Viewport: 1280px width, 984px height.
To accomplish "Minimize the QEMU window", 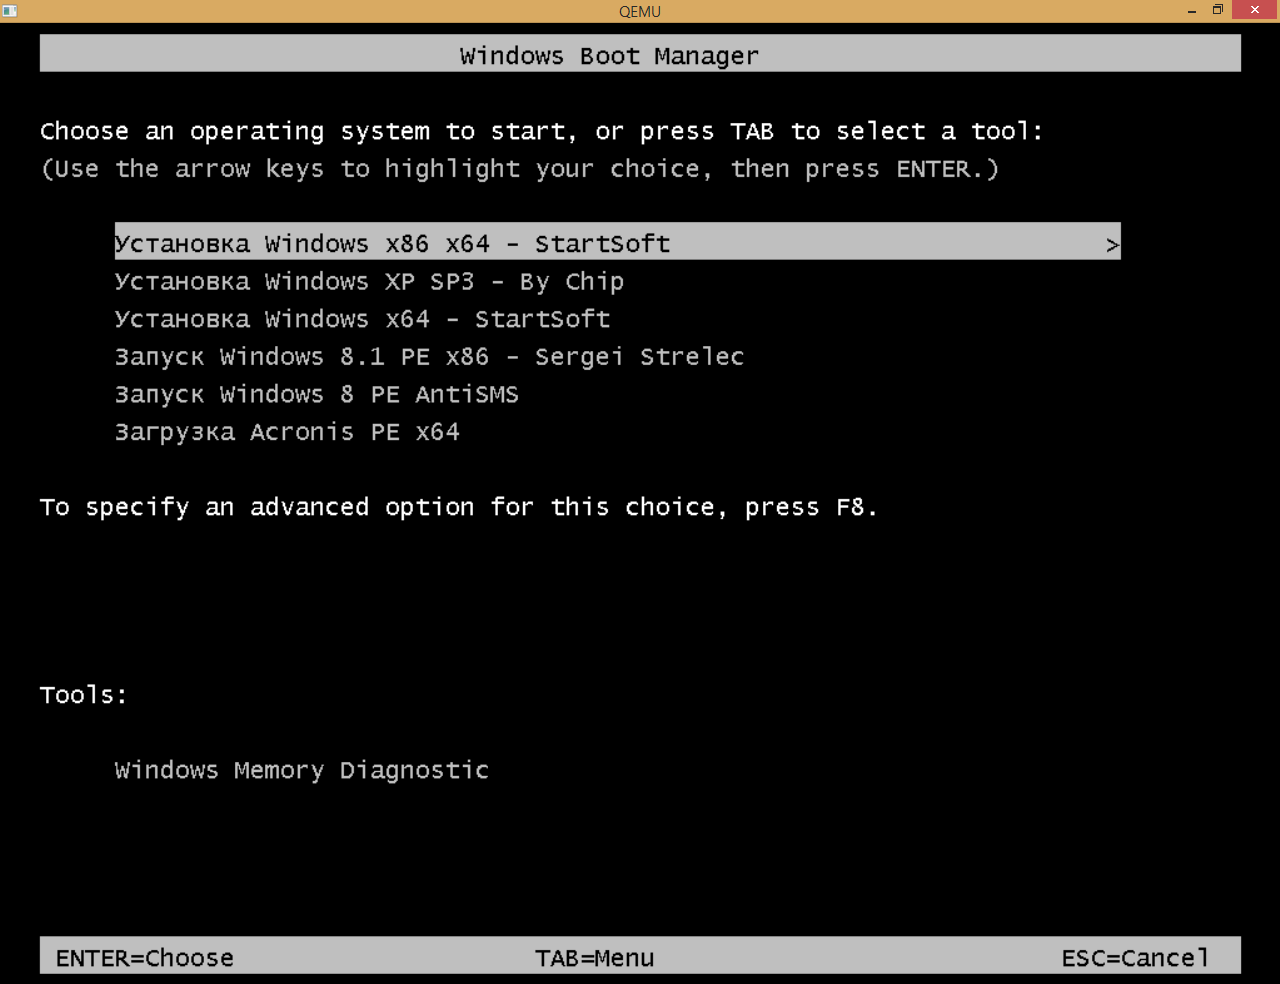I will (1191, 11).
